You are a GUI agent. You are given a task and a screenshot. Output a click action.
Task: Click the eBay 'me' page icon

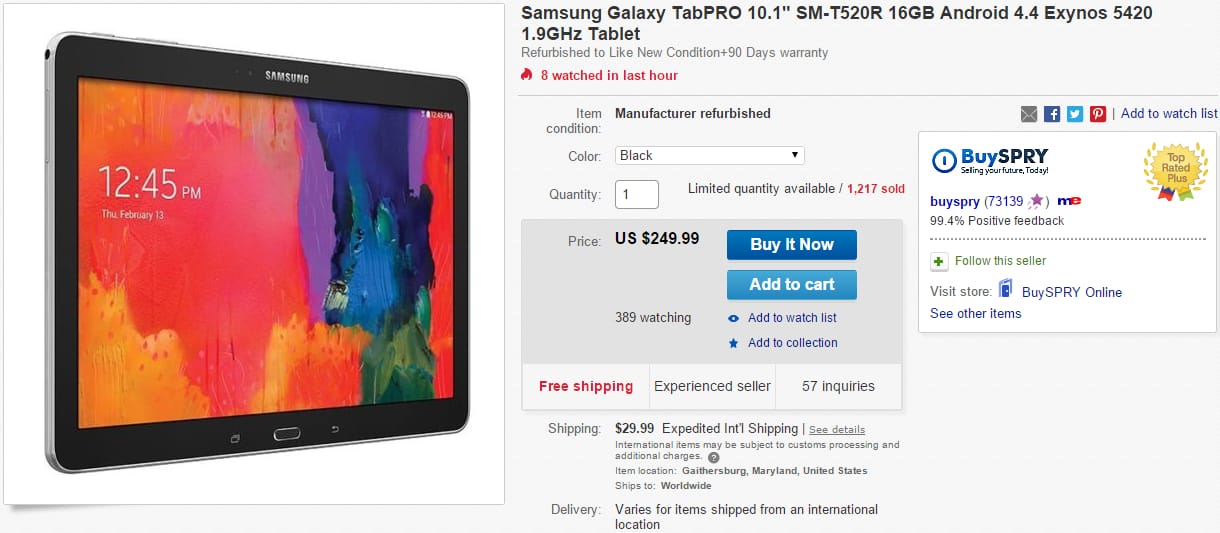coord(1069,201)
